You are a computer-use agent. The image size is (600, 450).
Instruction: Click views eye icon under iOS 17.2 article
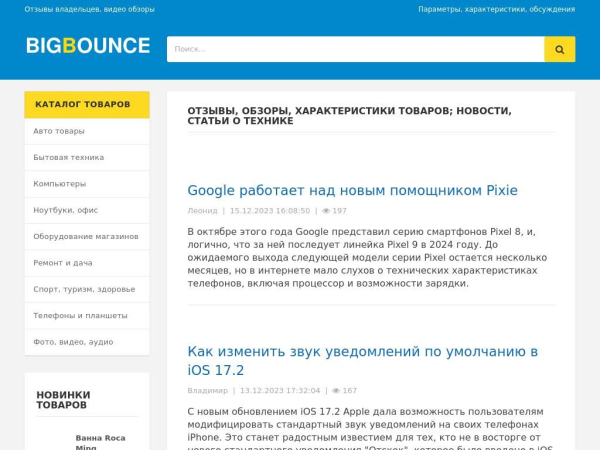(336, 391)
